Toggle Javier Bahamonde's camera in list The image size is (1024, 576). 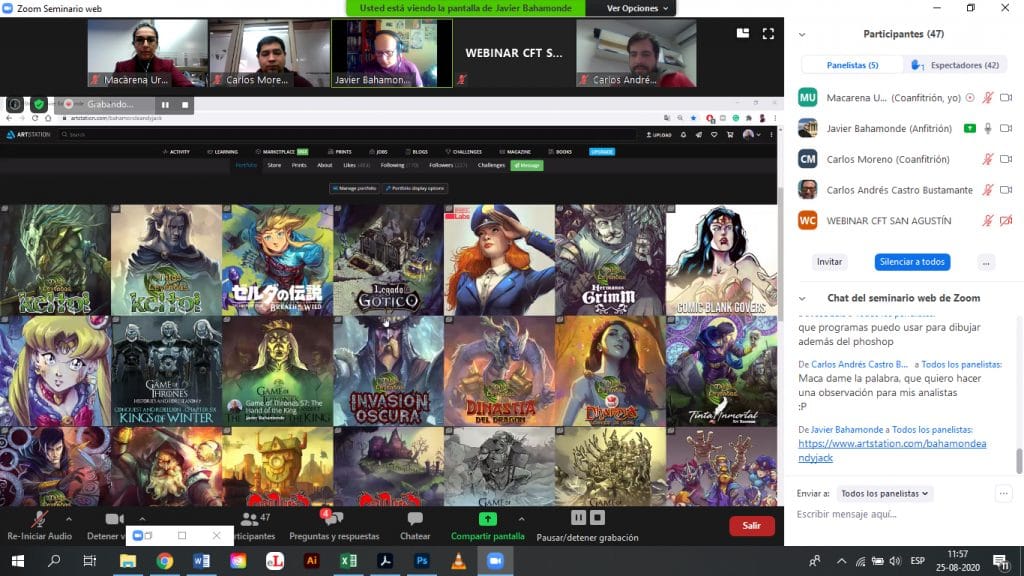click(1006, 129)
